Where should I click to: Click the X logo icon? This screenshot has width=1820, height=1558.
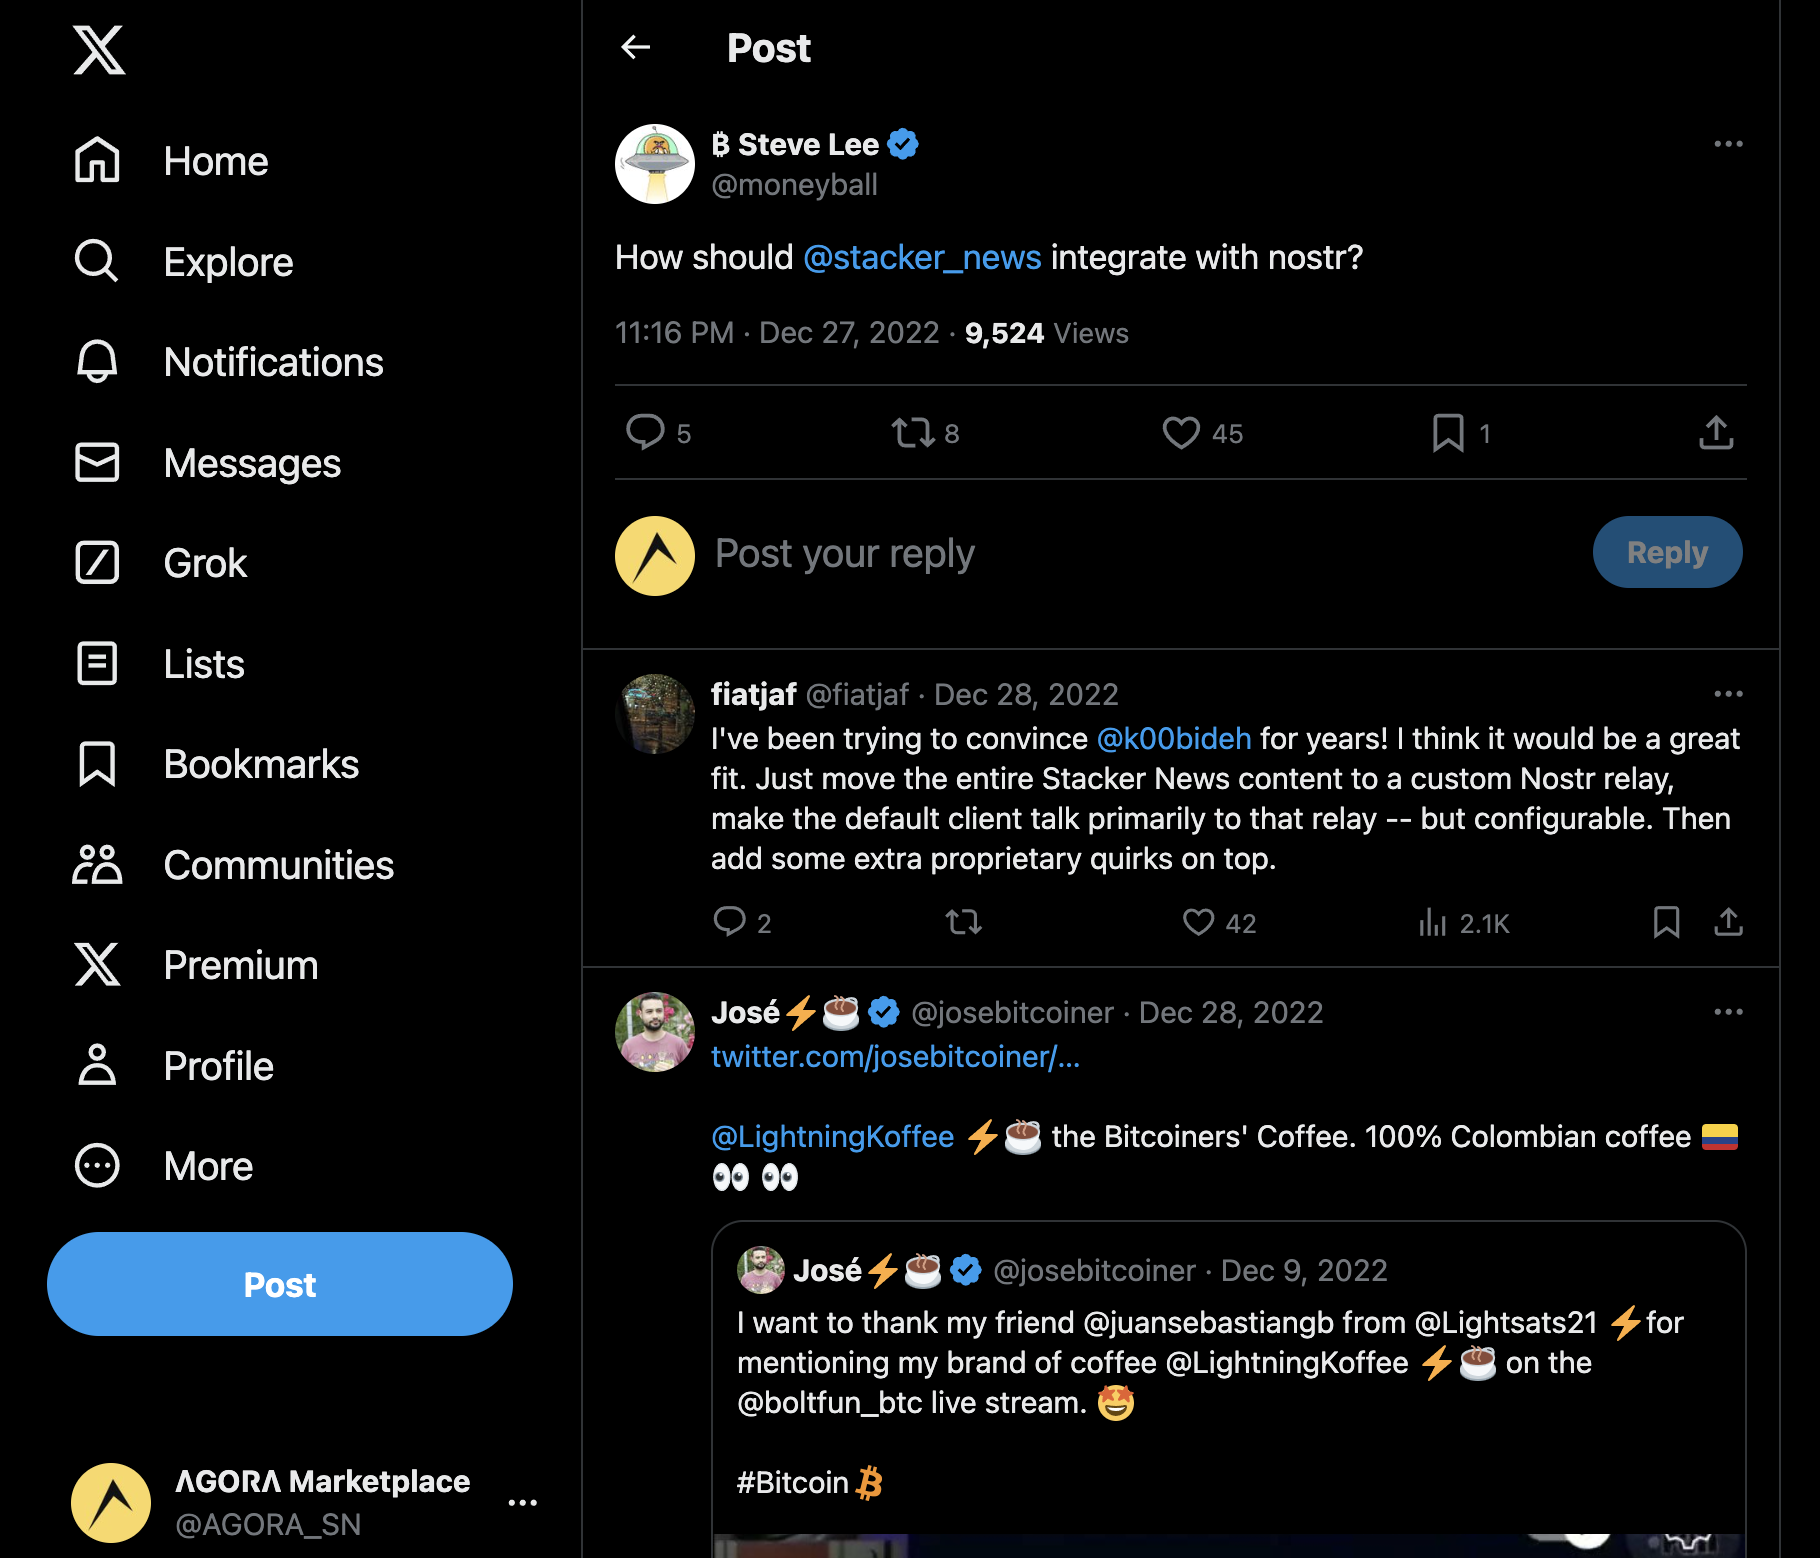pos(99,50)
